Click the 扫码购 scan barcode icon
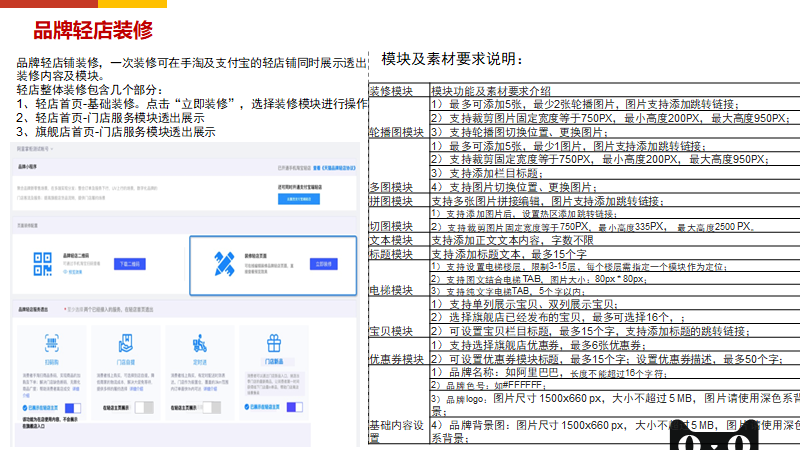This screenshot has height=450, width=800. [52, 343]
